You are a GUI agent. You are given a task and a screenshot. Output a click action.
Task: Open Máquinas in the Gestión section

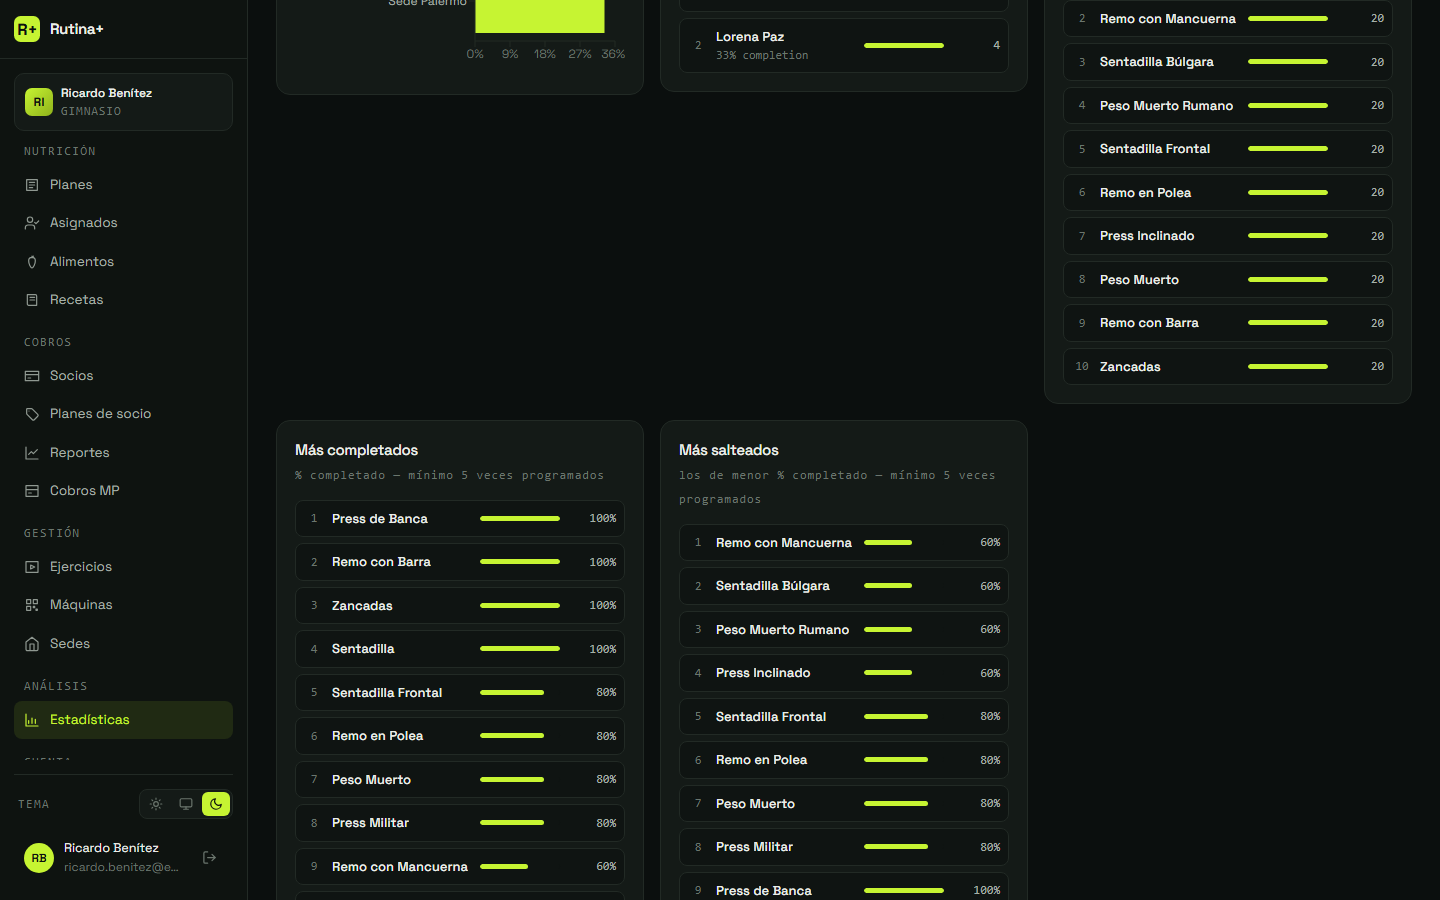tap(123, 605)
